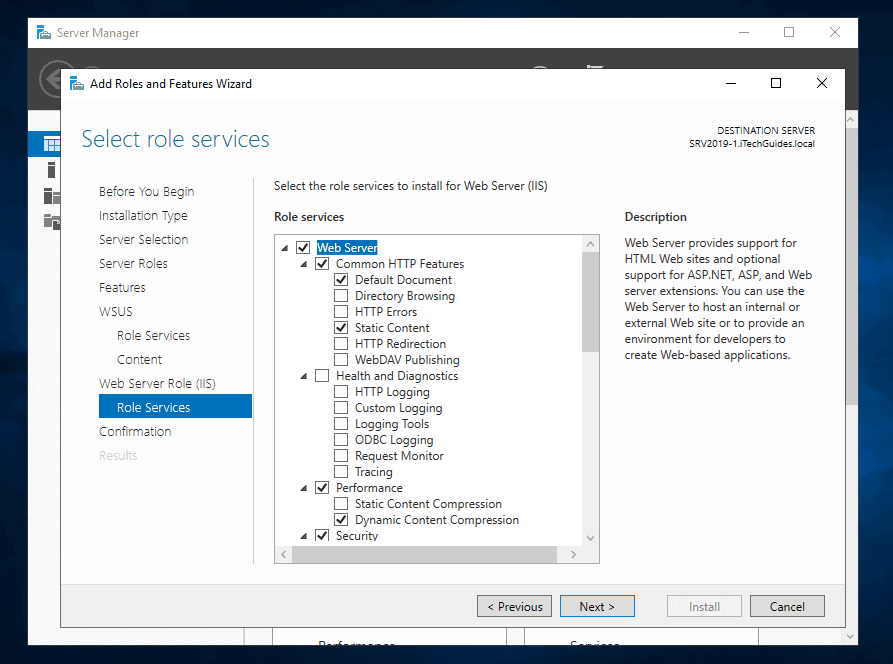Click the Previous button
The width and height of the screenshot is (893, 664).
514,606
